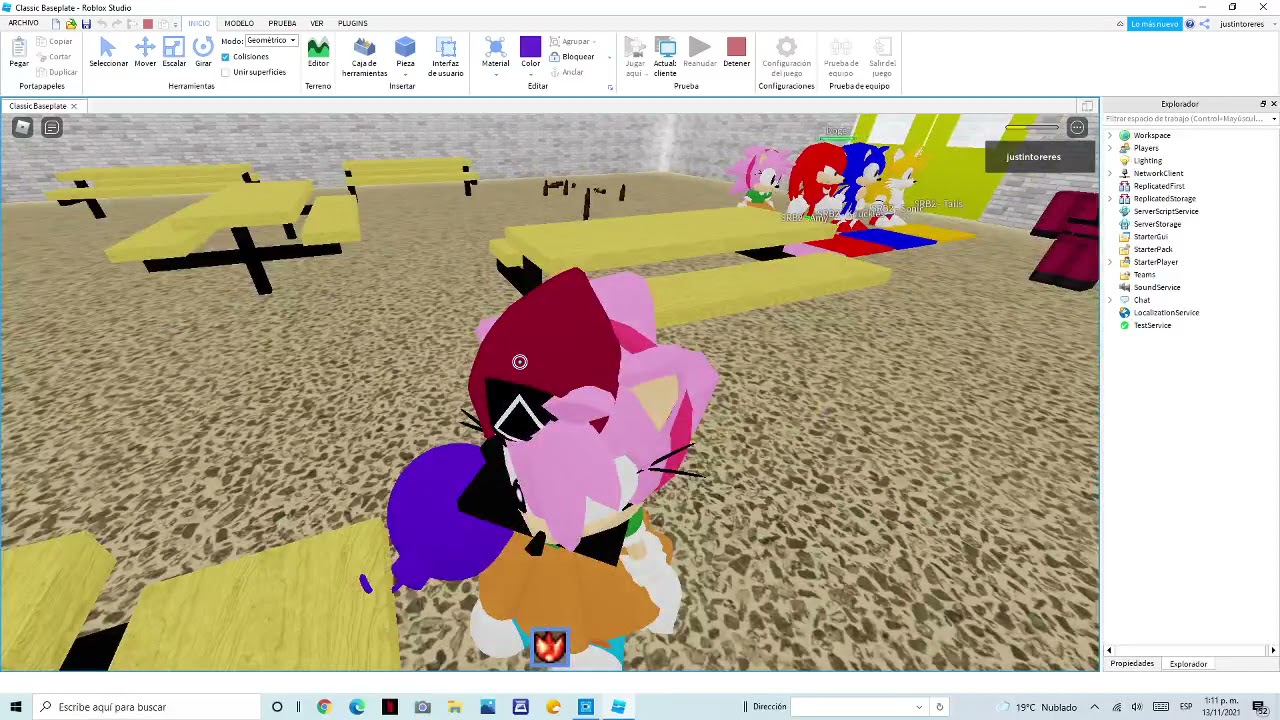Expand the StarterPlayer tree node

[1110, 262]
